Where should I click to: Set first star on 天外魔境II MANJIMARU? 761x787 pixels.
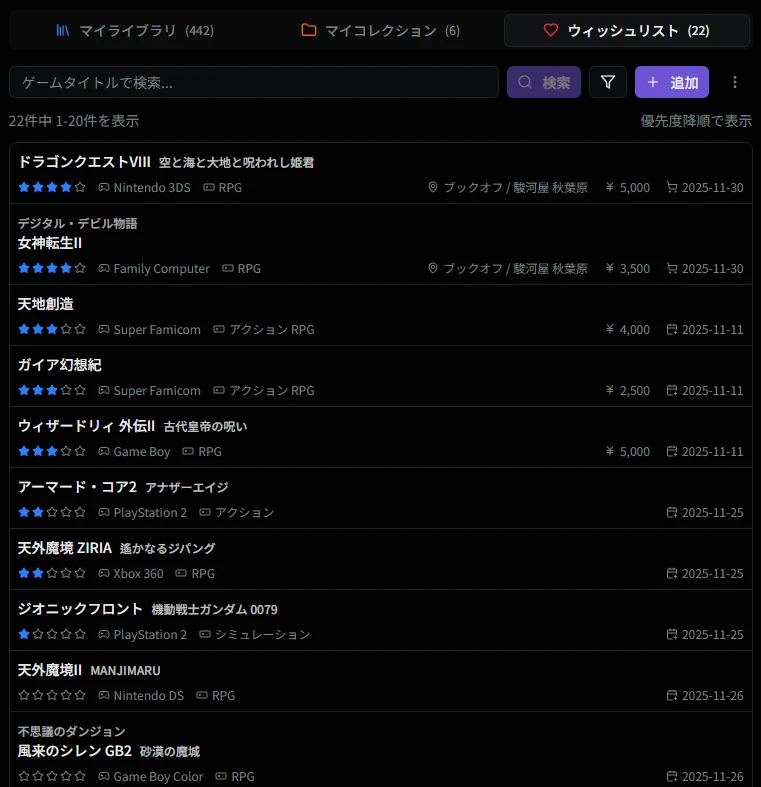pos(24,695)
